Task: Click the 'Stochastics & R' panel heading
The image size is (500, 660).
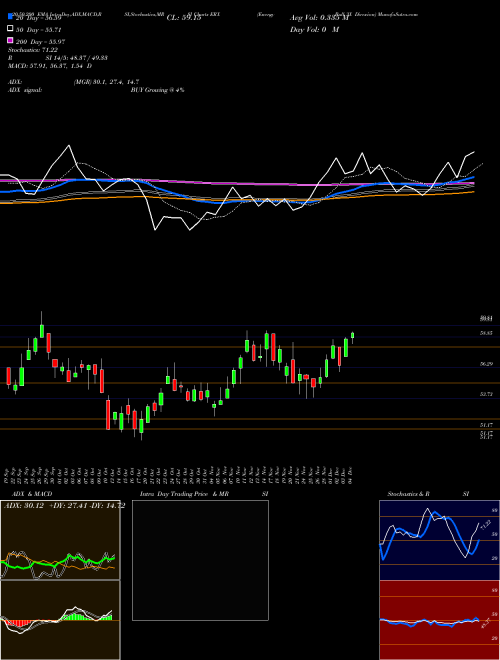Action: [409, 494]
